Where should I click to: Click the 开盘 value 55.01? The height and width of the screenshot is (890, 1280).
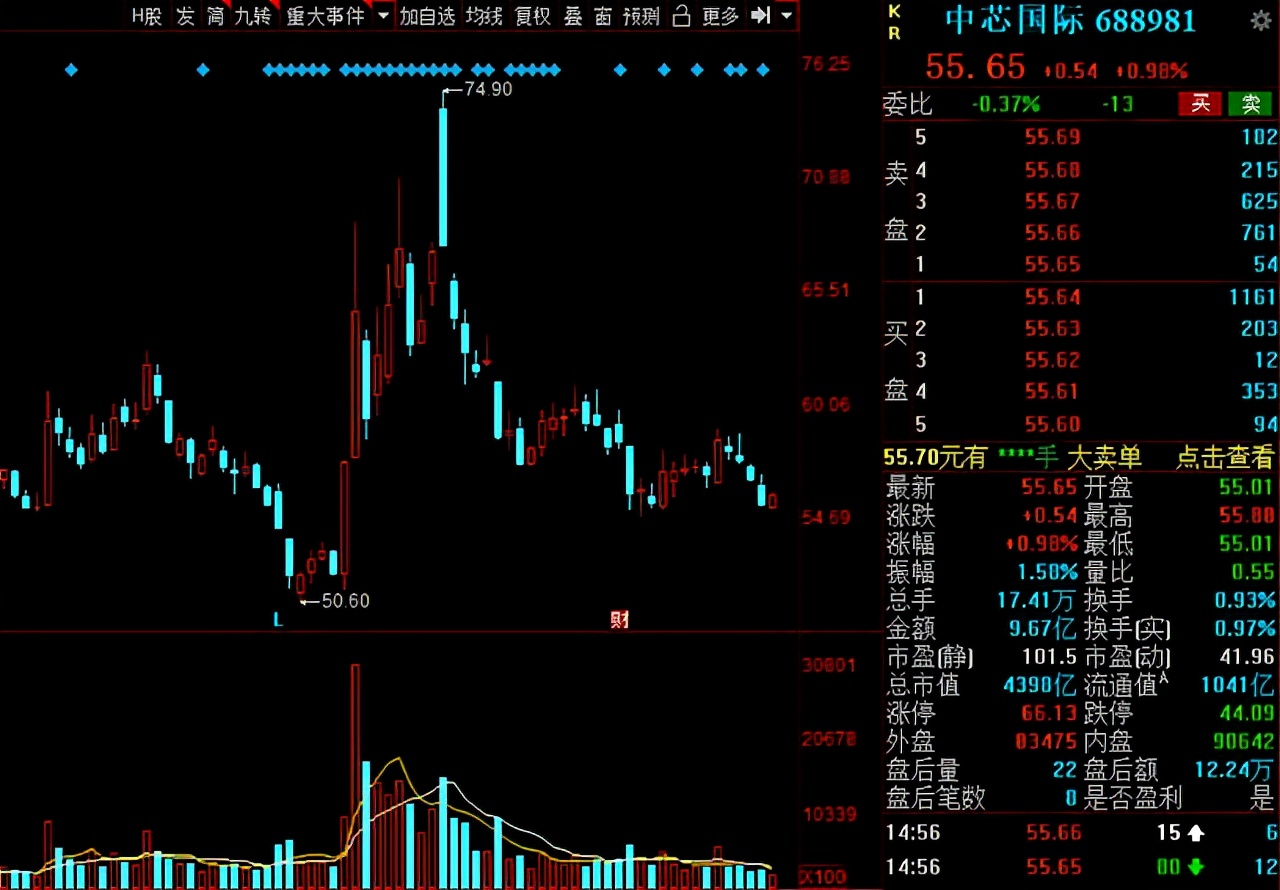1247,488
